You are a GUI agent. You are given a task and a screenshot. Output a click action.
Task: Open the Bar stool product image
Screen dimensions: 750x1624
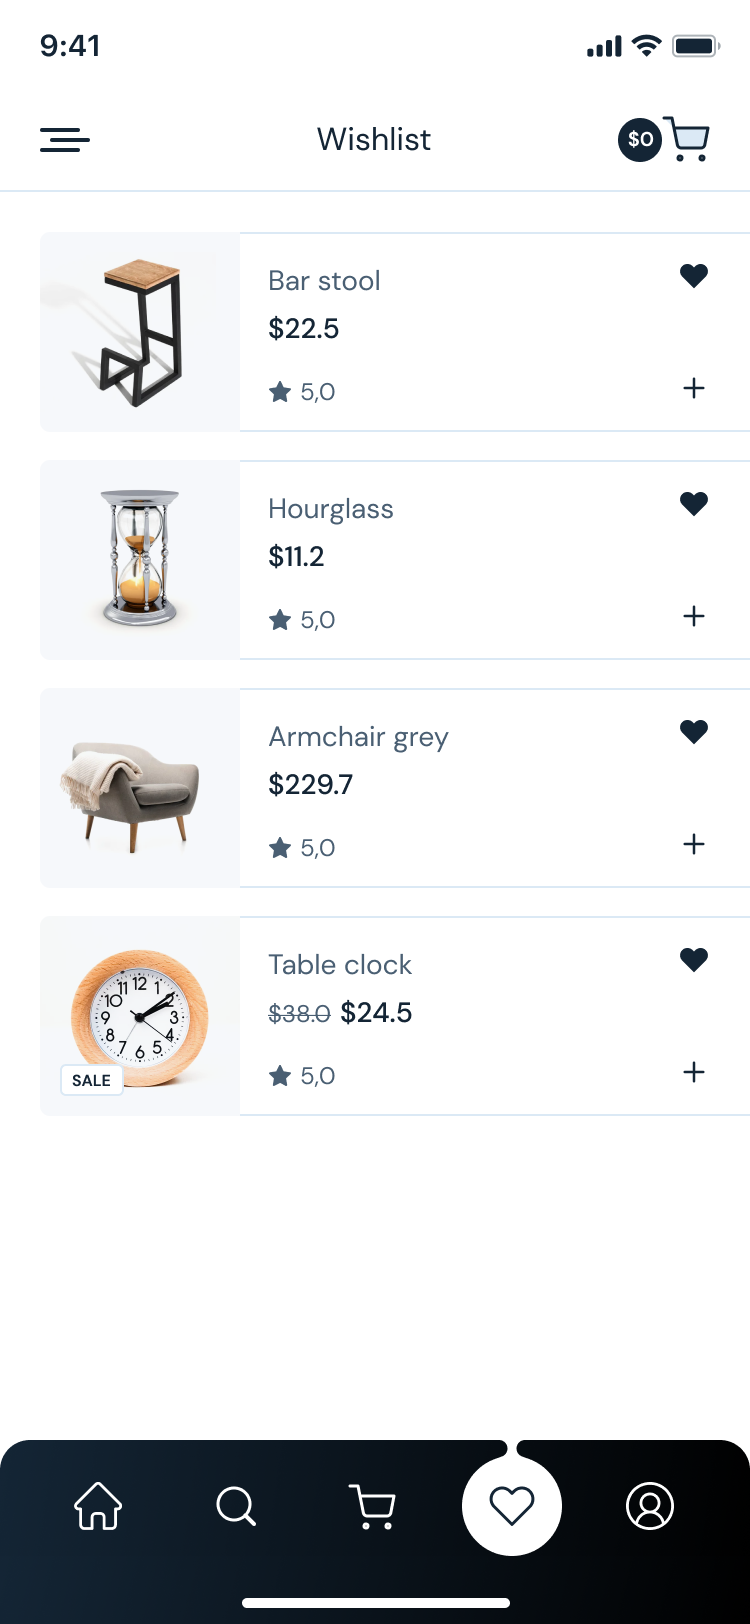pos(140,332)
